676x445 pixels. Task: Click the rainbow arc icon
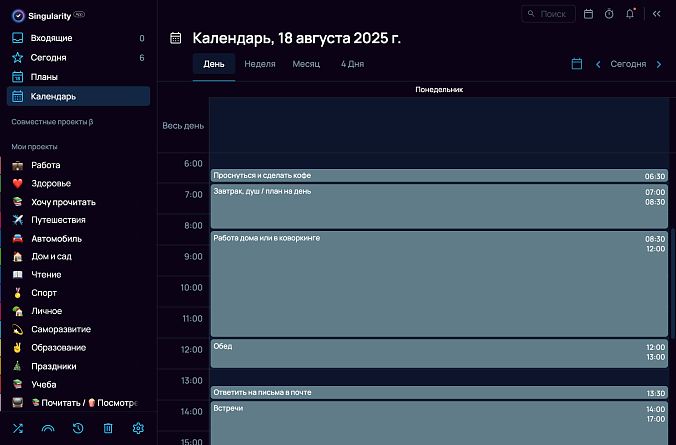click(x=48, y=428)
